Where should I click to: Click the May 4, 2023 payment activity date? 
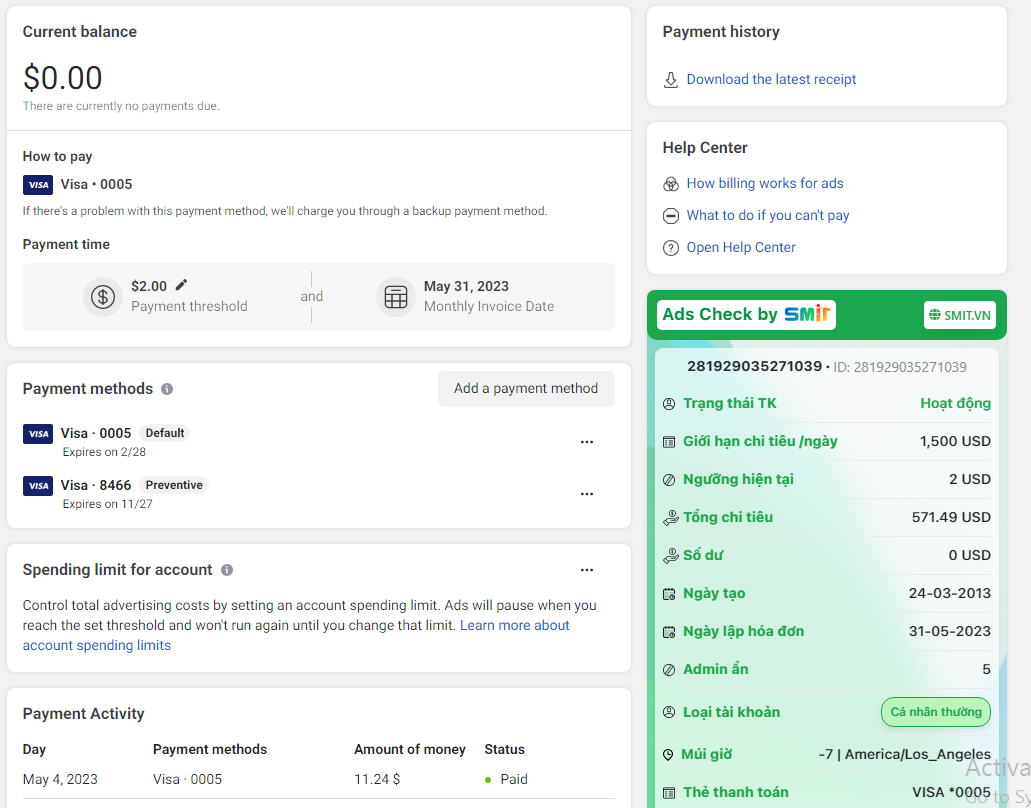(x=60, y=780)
